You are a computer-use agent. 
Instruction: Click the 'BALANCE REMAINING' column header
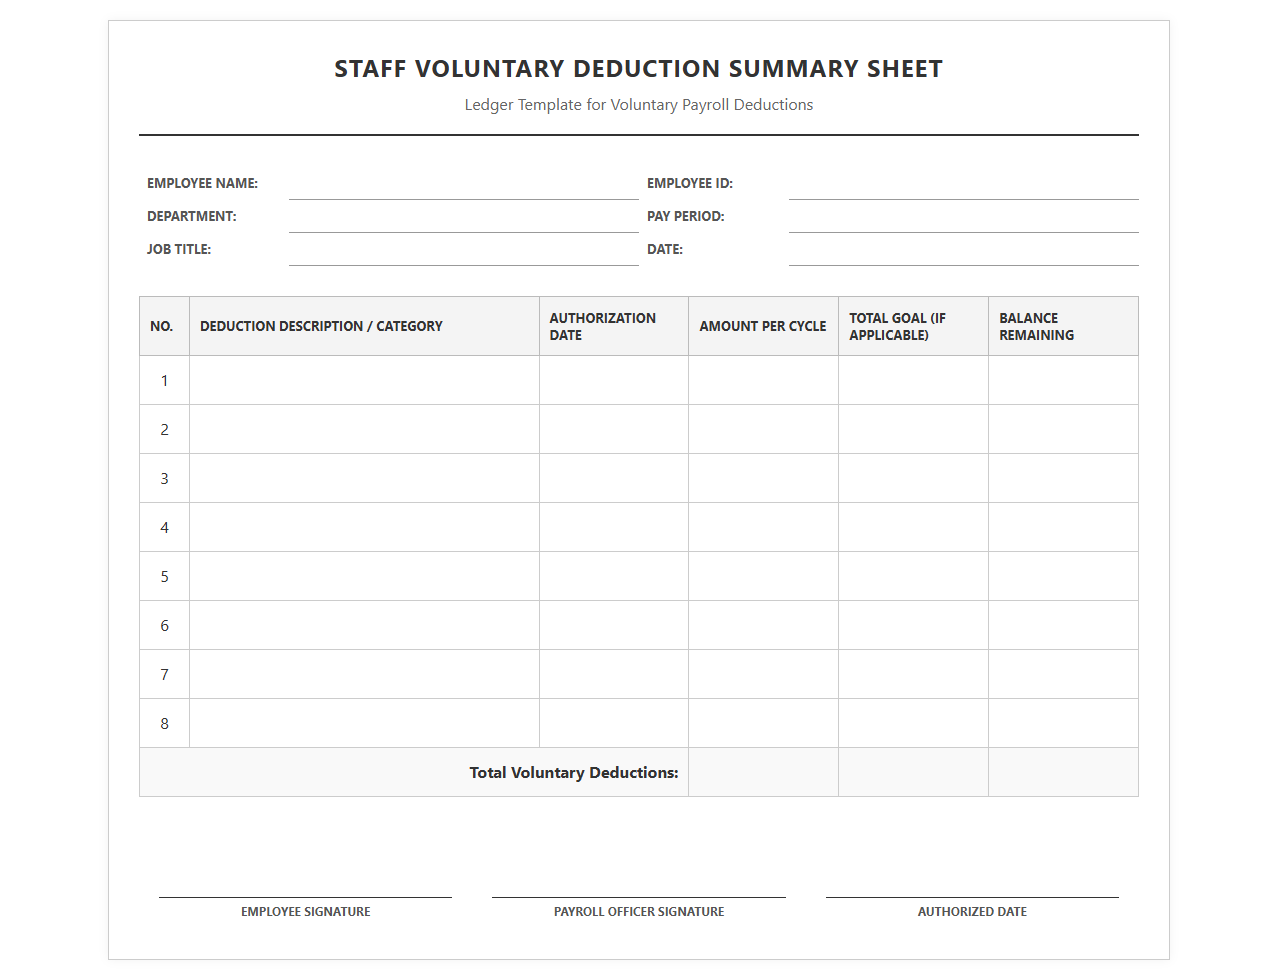coord(1063,326)
